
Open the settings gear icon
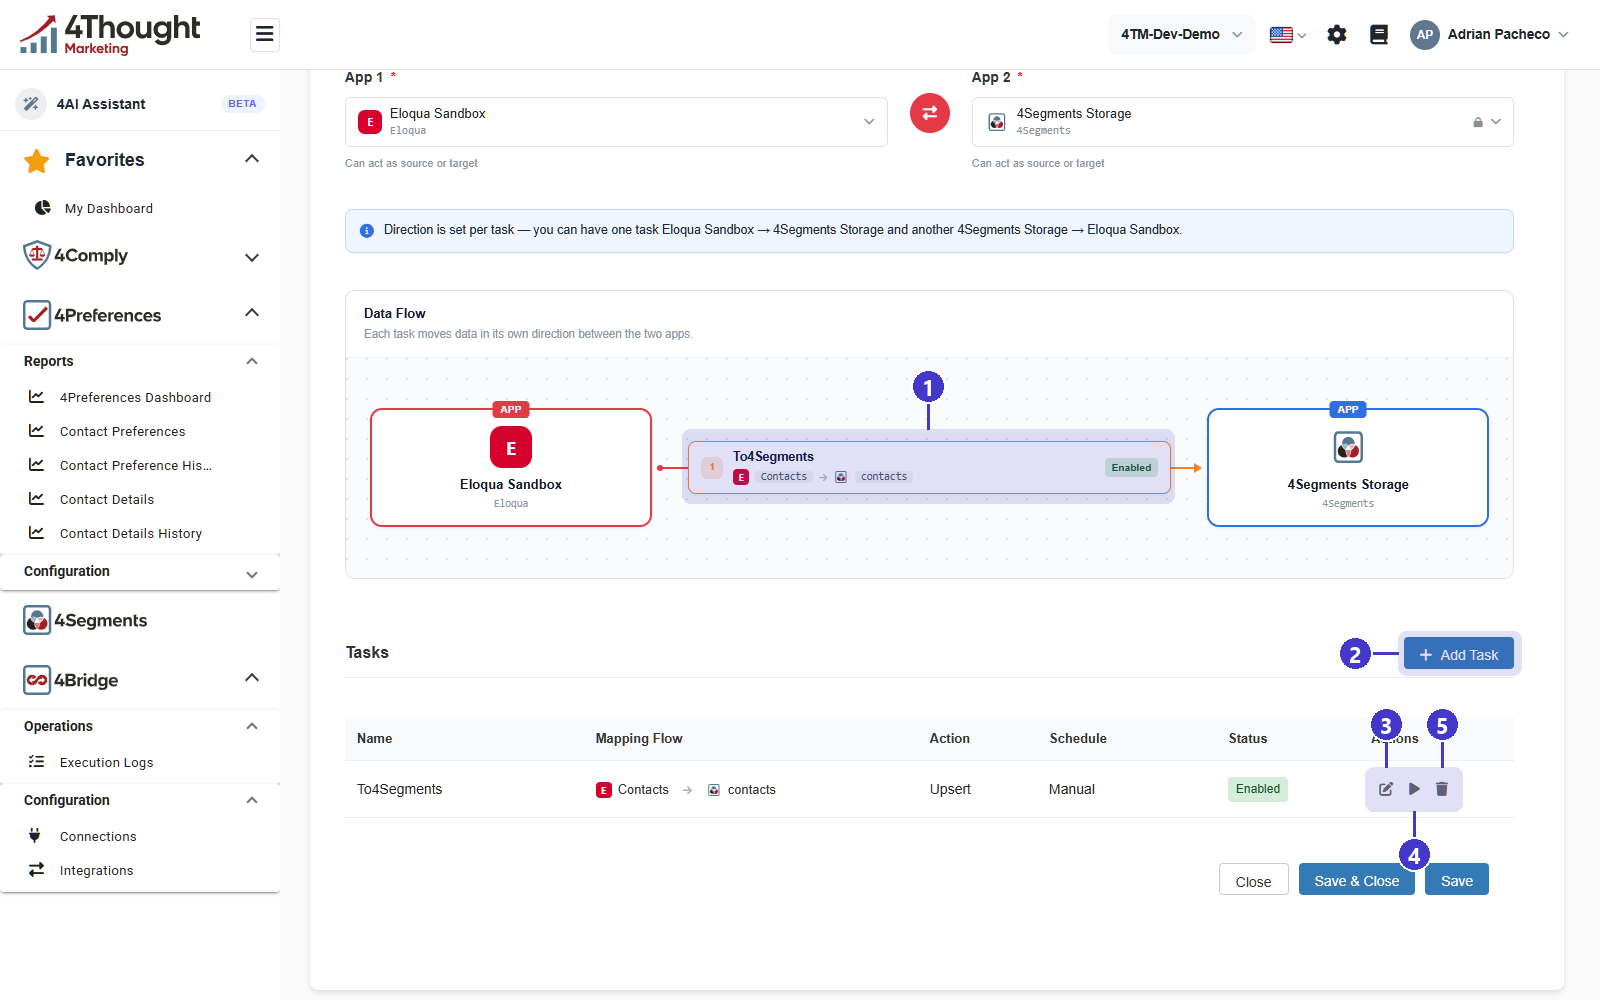1337,35
